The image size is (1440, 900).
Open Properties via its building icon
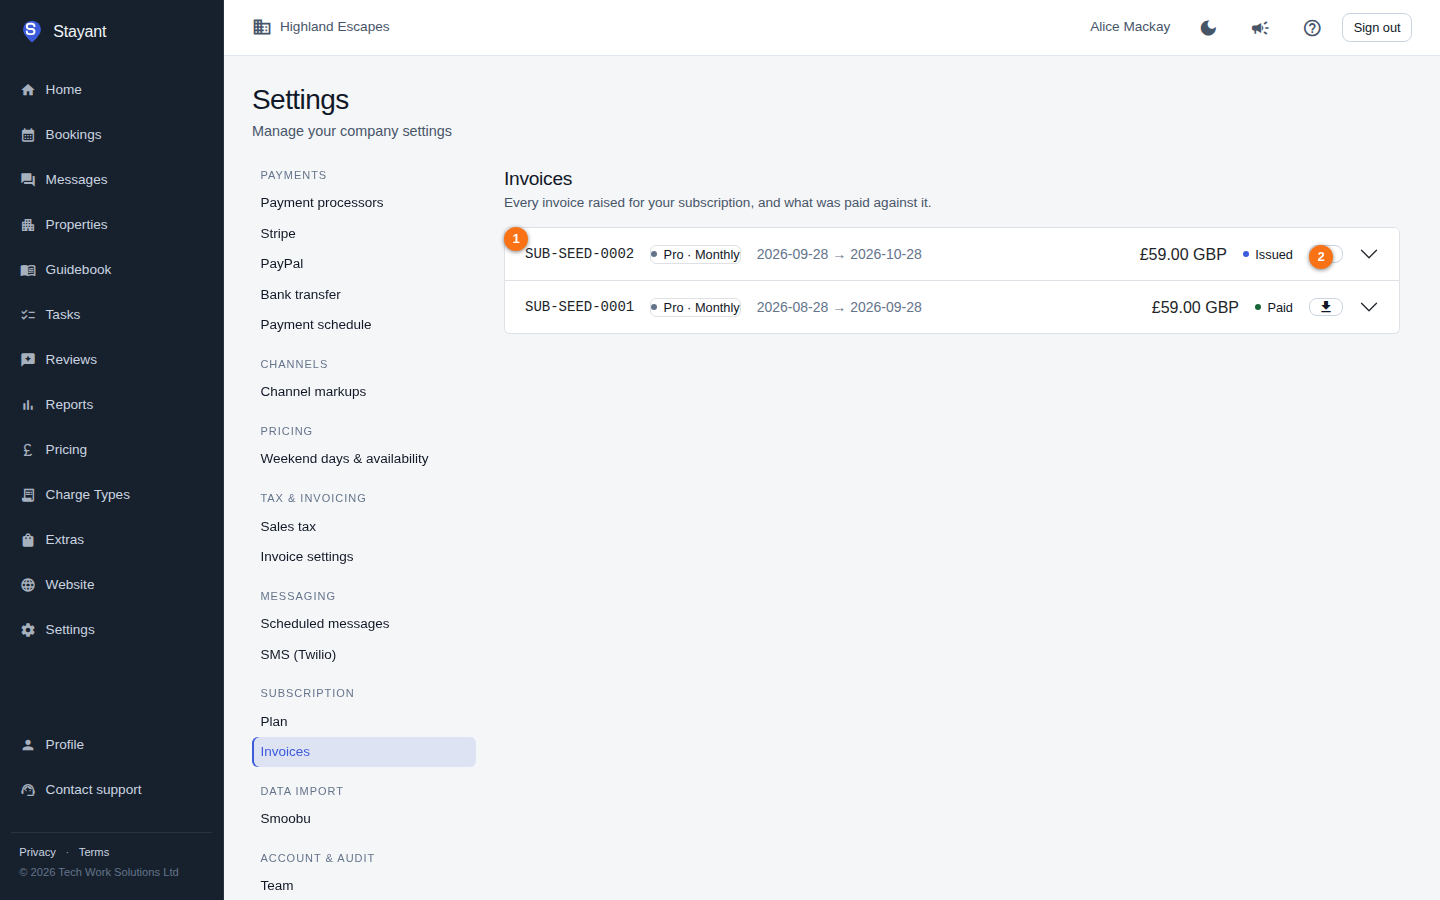click(28, 225)
